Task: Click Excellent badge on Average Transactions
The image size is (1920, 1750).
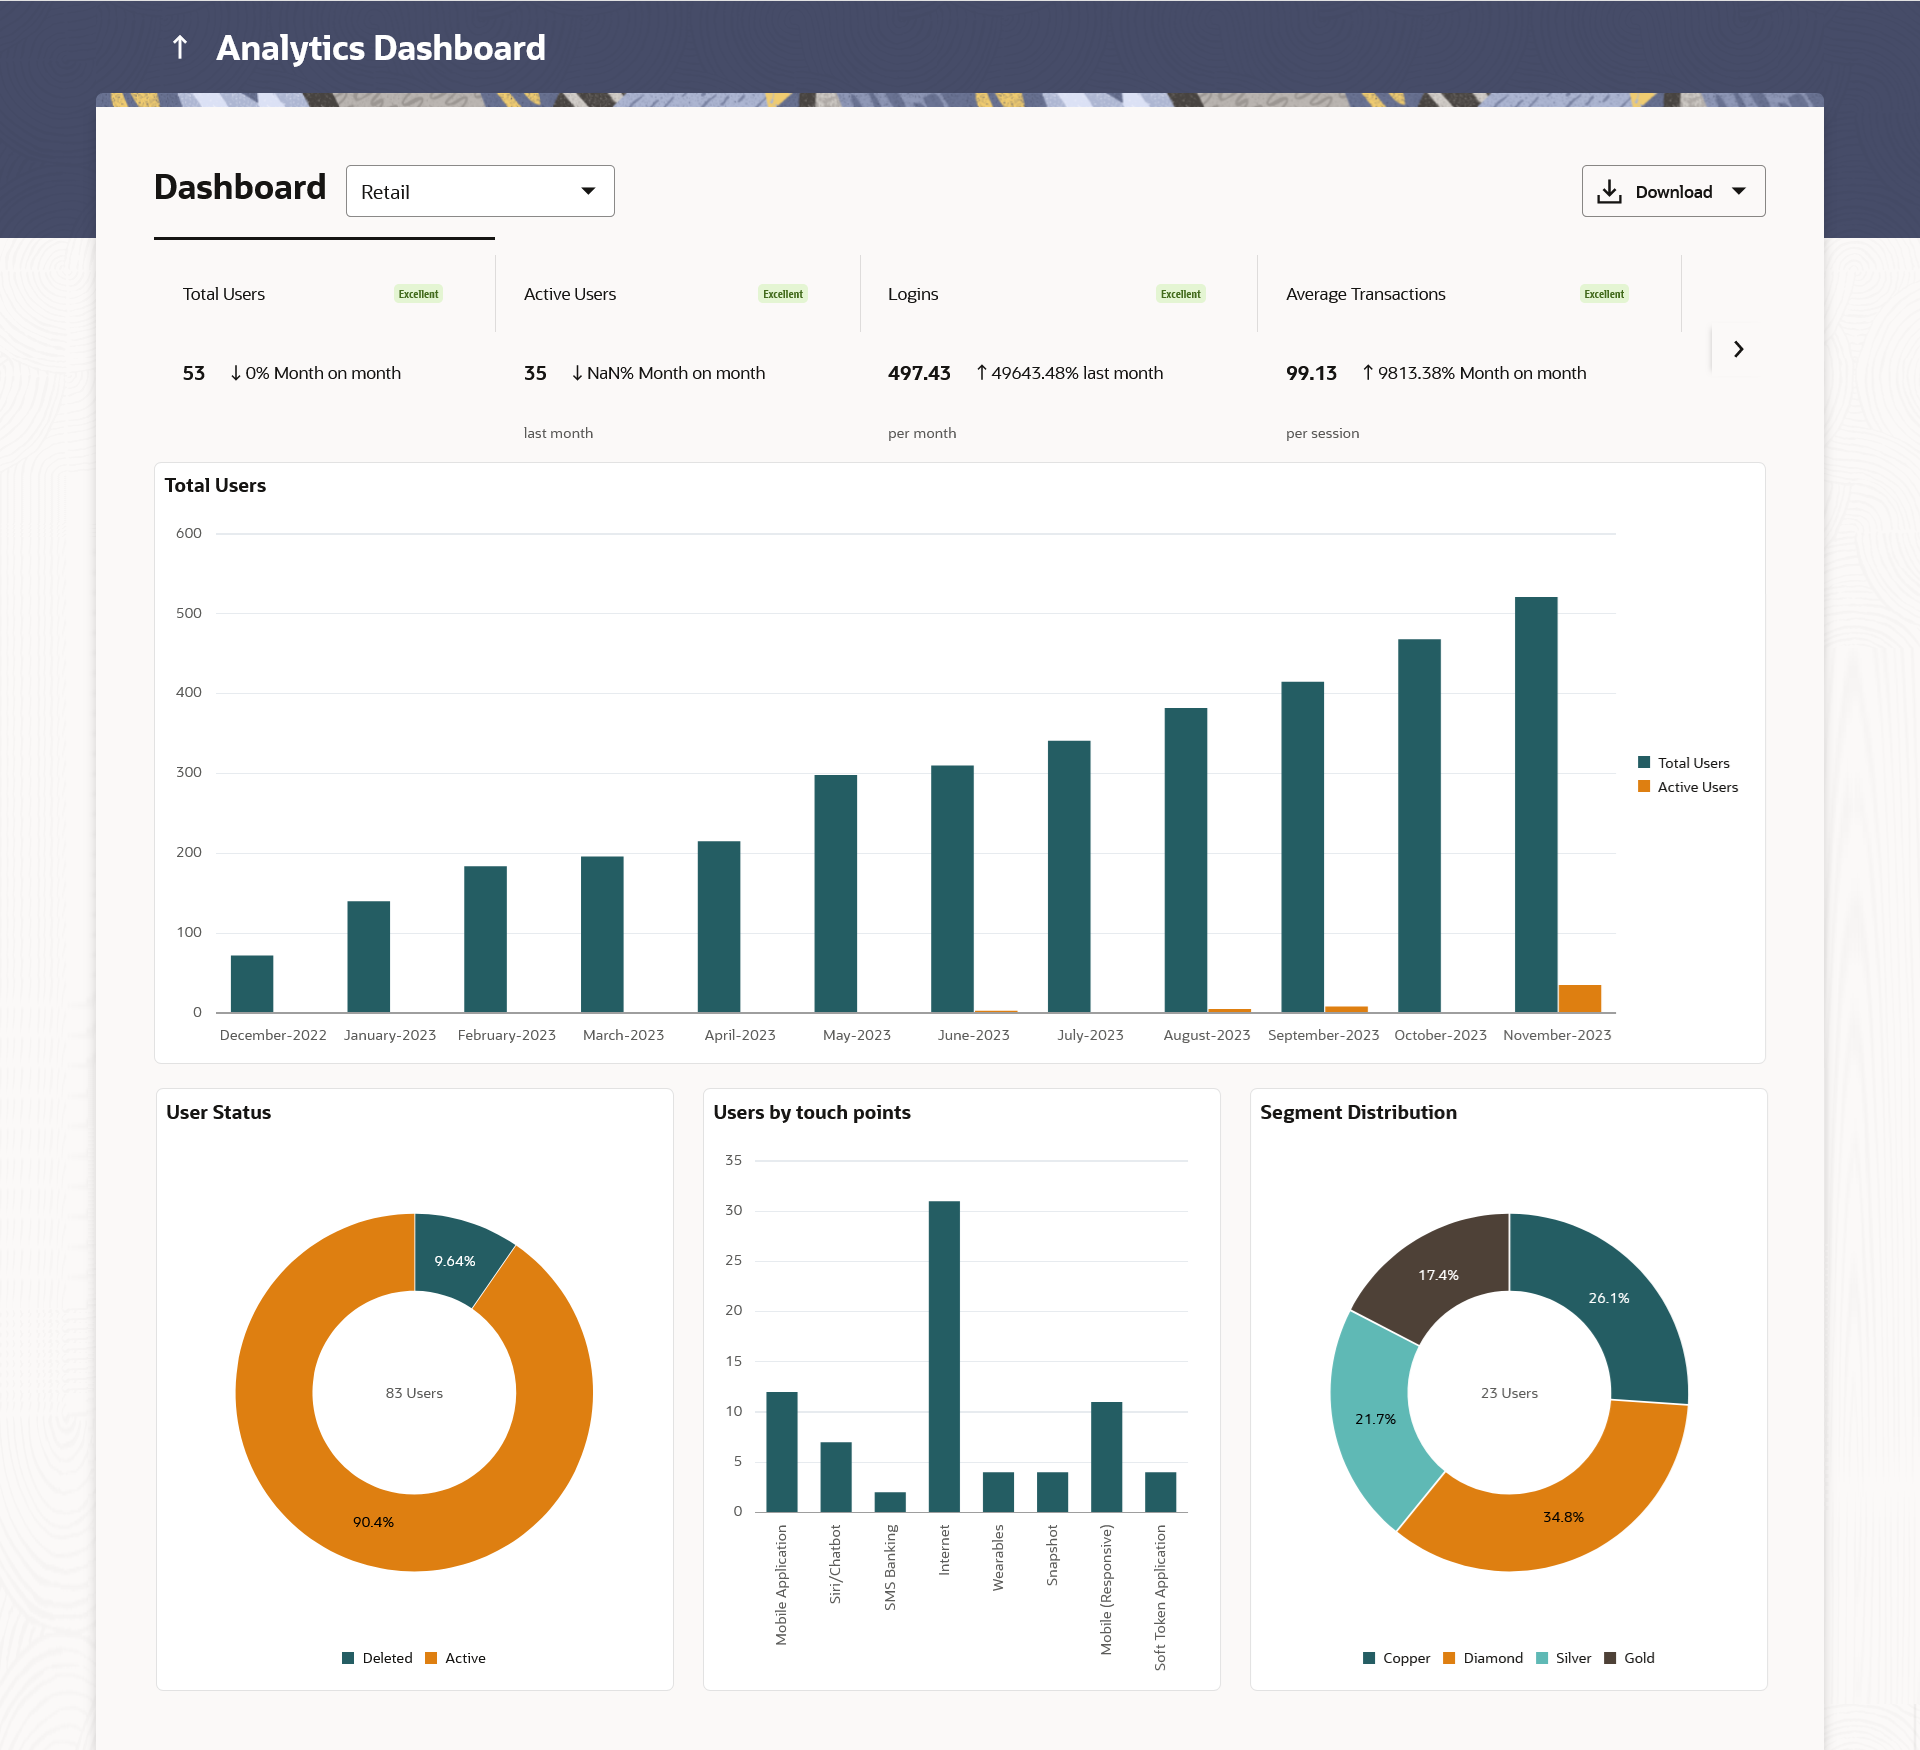Action: tap(1603, 294)
